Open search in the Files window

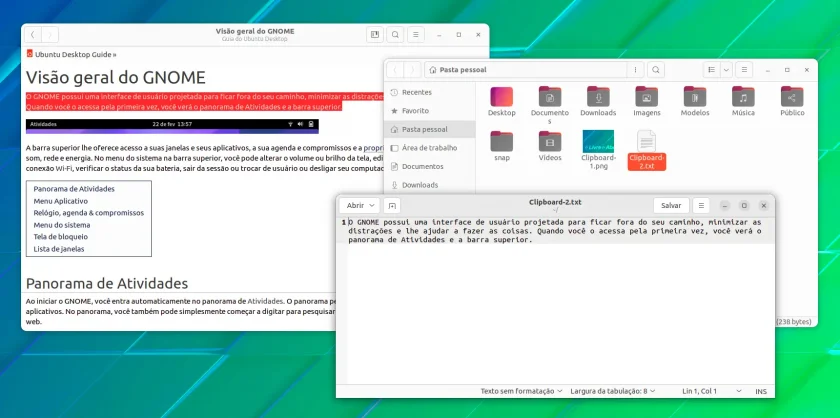(656, 70)
